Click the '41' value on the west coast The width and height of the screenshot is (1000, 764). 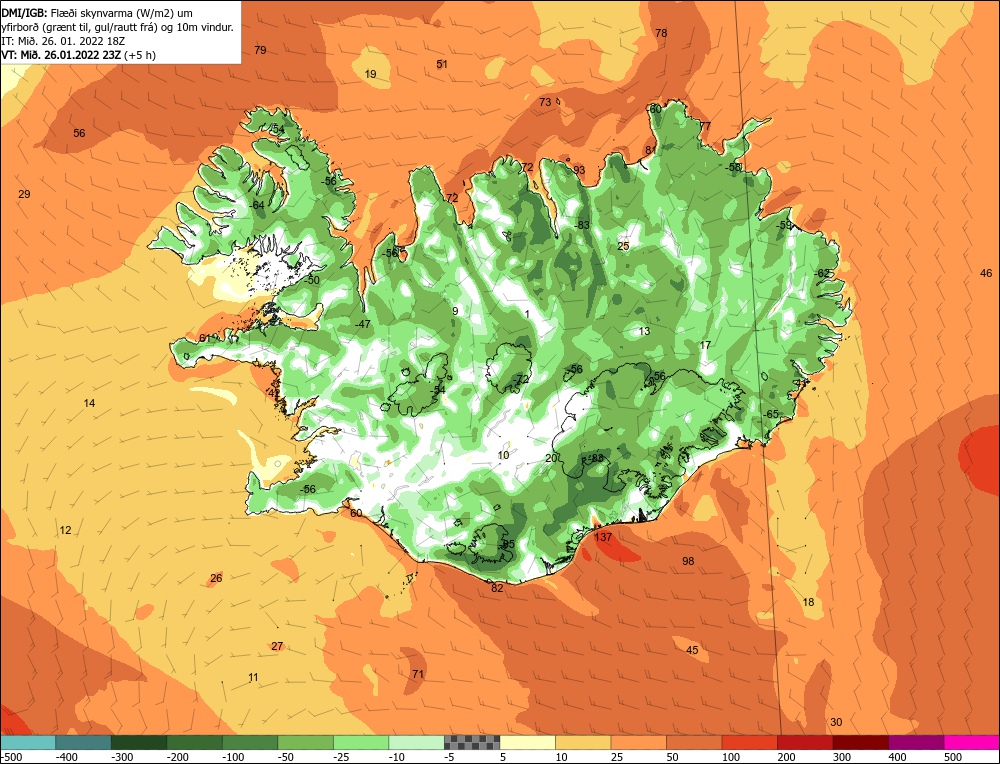pos(273,393)
